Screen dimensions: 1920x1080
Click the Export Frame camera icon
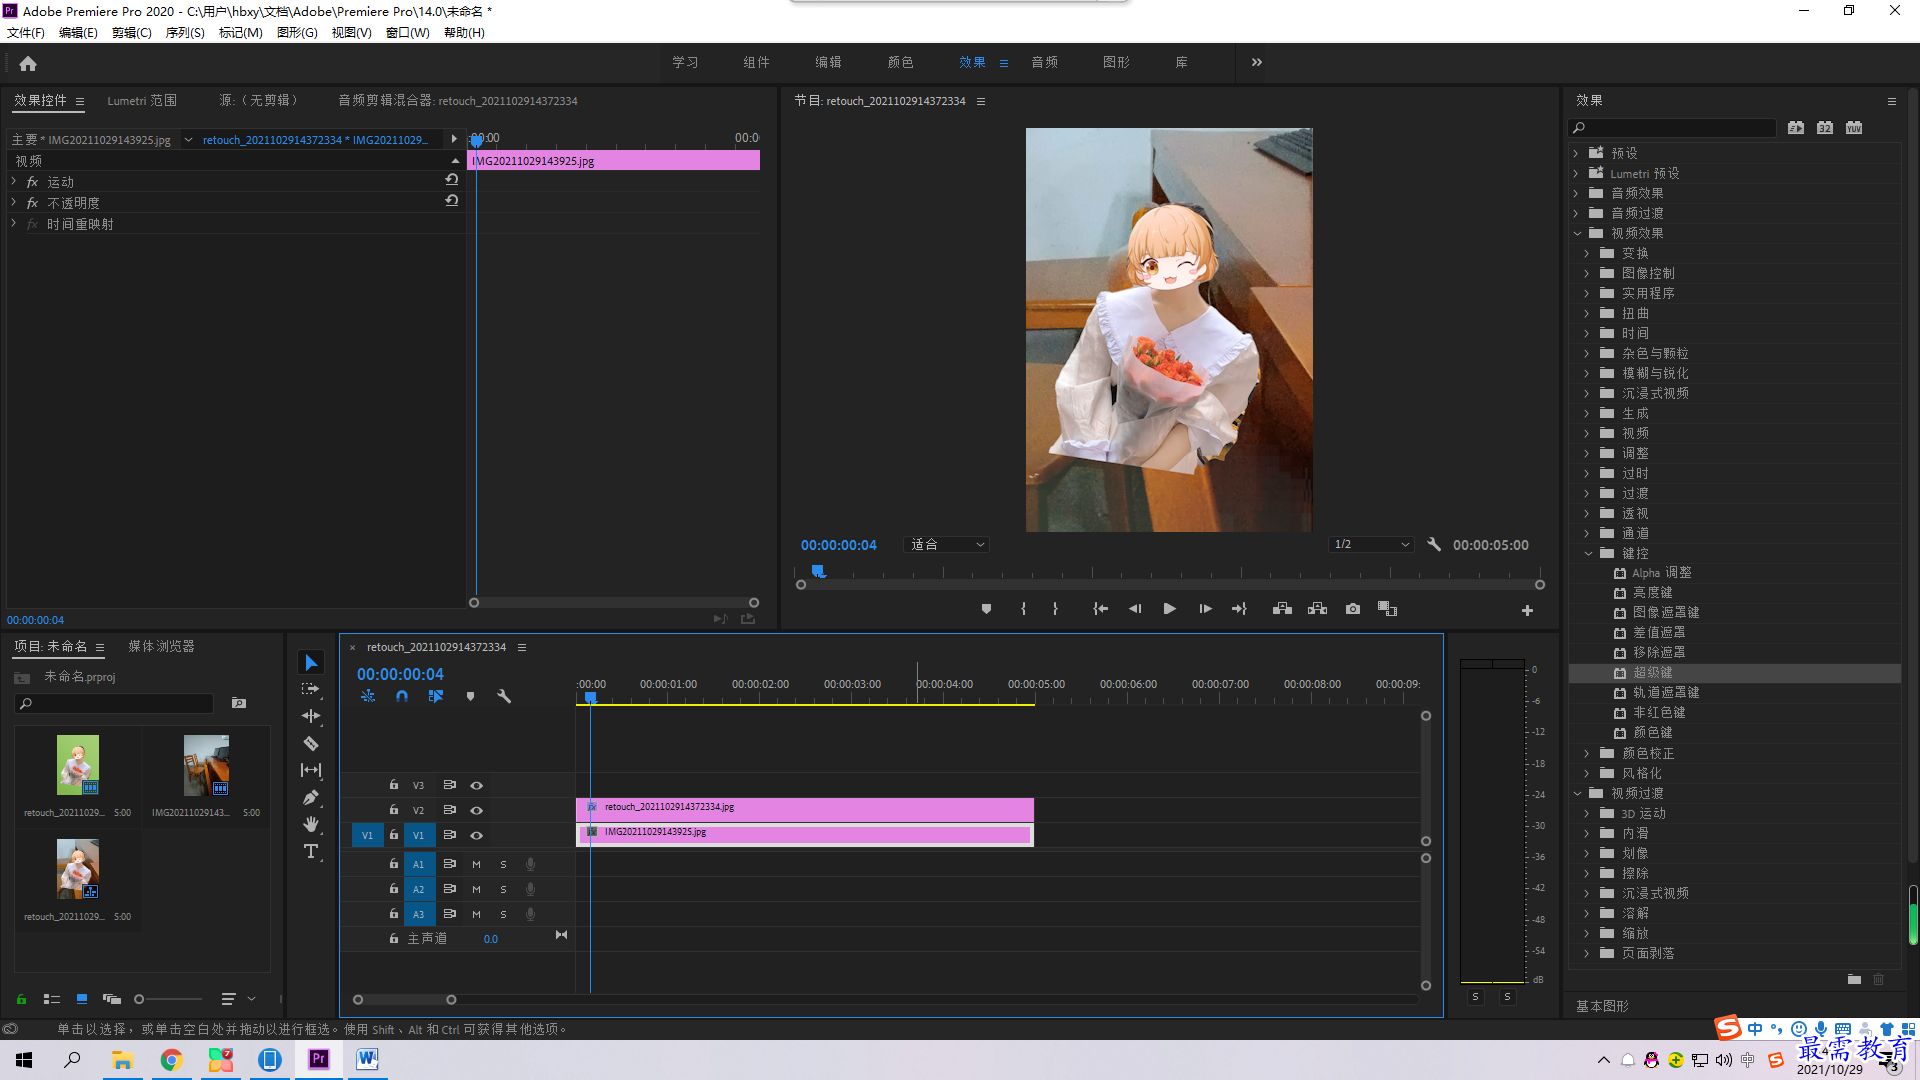click(1352, 609)
